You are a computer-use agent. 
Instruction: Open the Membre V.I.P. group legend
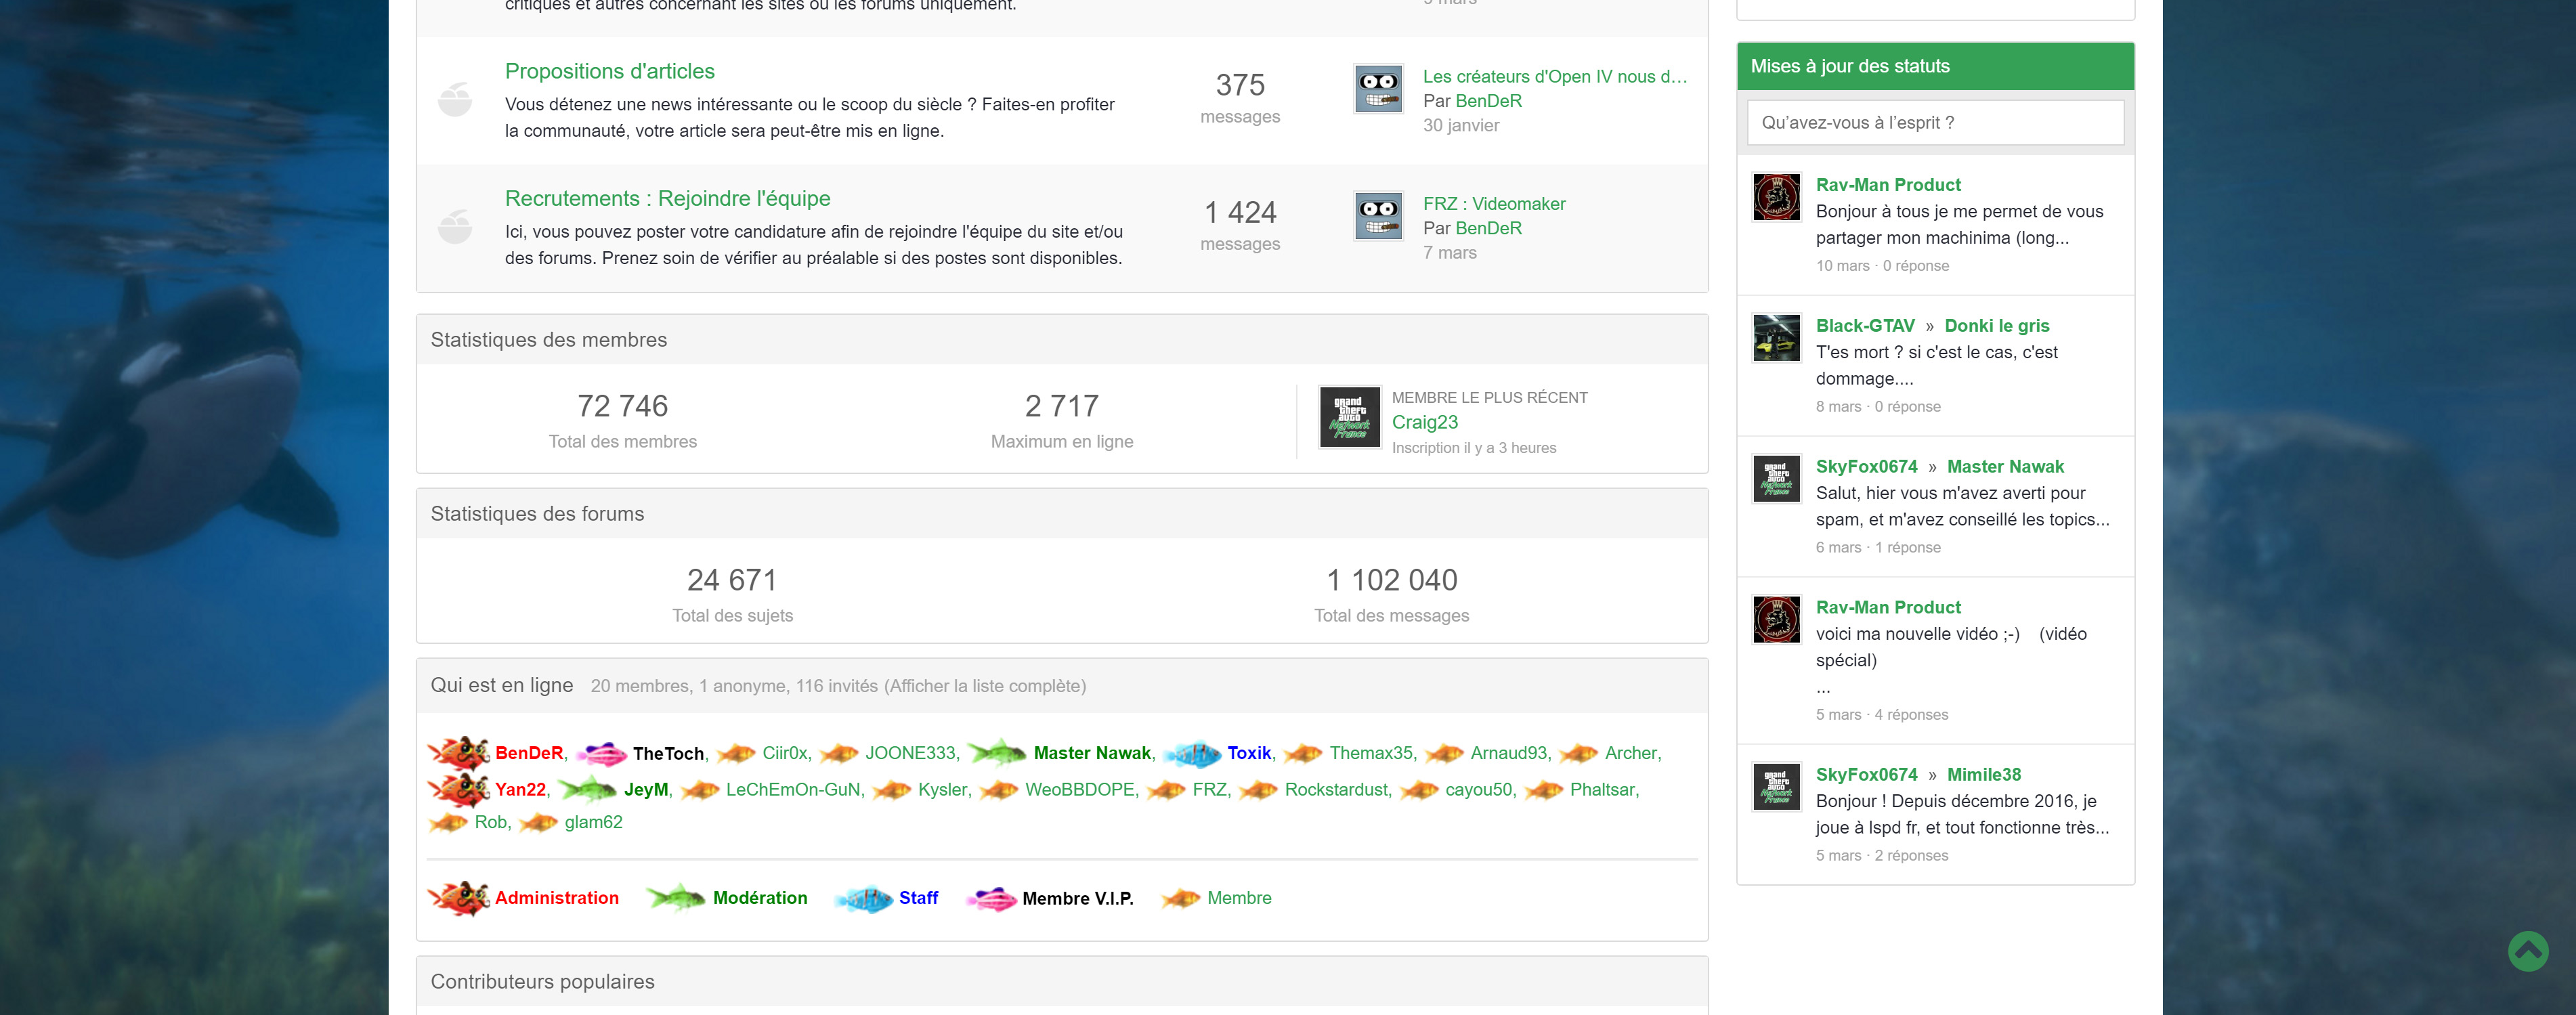(1077, 898)
